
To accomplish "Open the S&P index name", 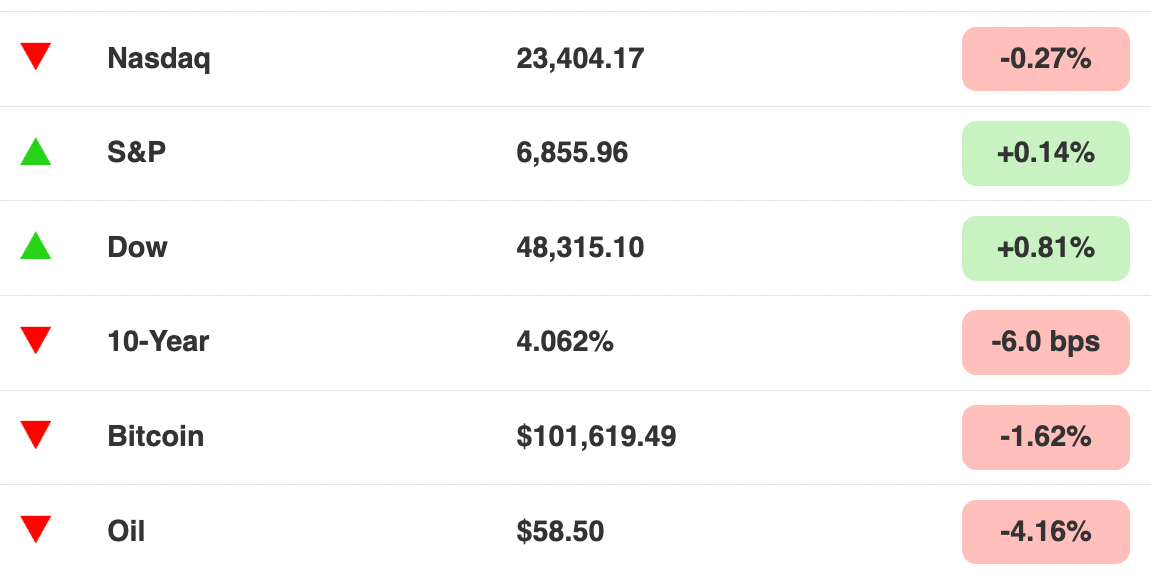I will [x=136, y=153].
